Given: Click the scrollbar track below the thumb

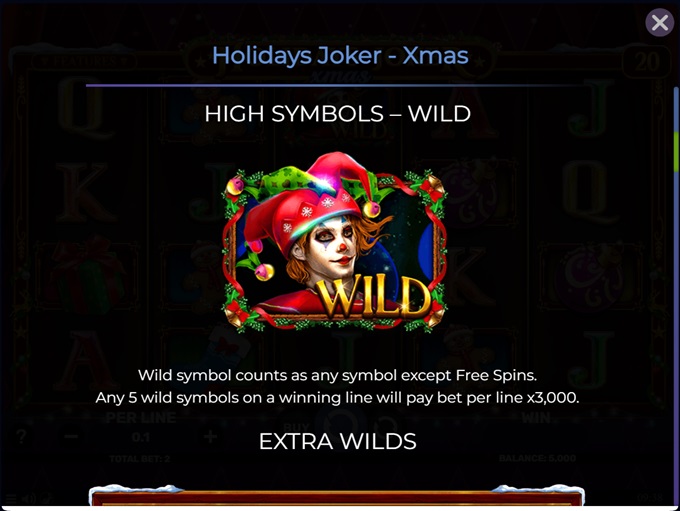Looking at the screenshot, I should [676, 338].
